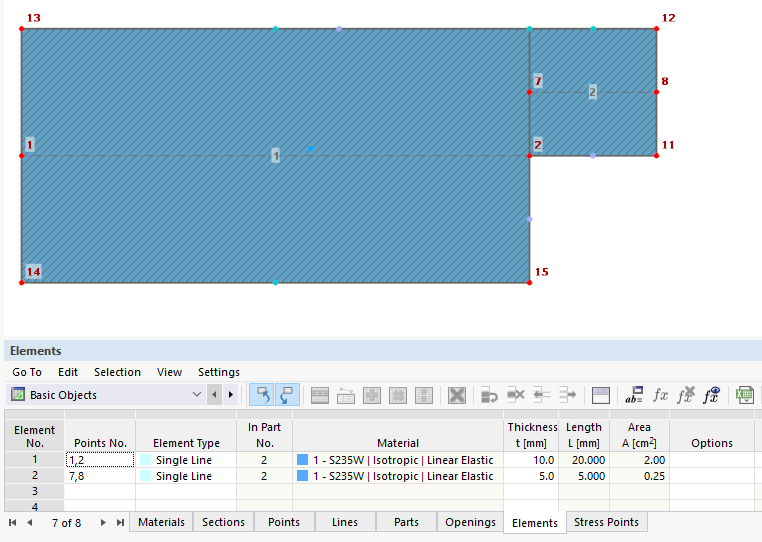The width and height of the screenshot is (762, 542).
Task: Click point 13 in the drawing
Action: click(21, 29)
